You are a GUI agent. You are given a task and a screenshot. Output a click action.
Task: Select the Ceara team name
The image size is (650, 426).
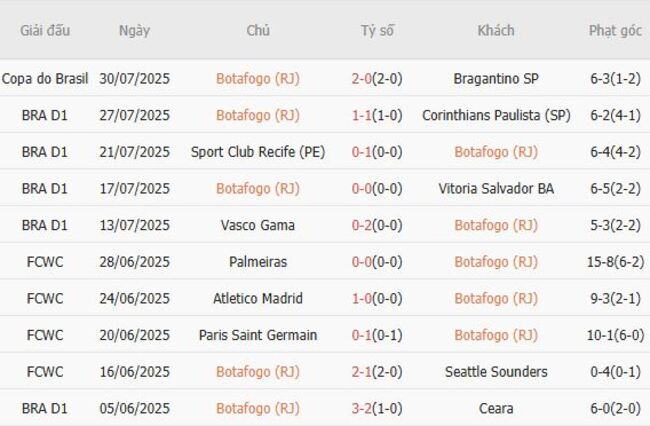click(x=496, y=408)
